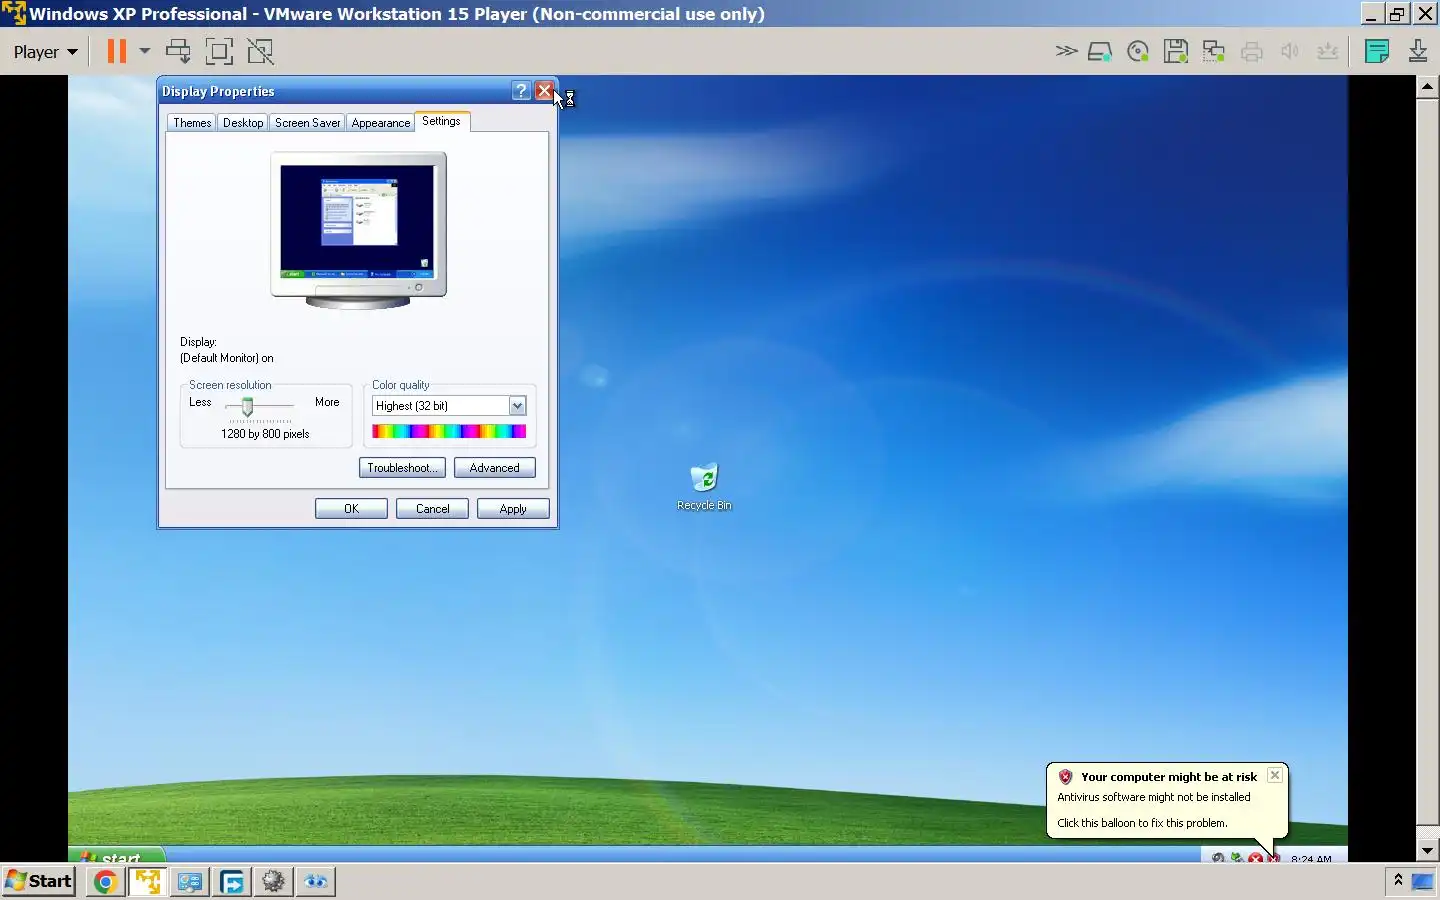
Task: Click the VMware Player taskbar icon
Action: [148, 881]
